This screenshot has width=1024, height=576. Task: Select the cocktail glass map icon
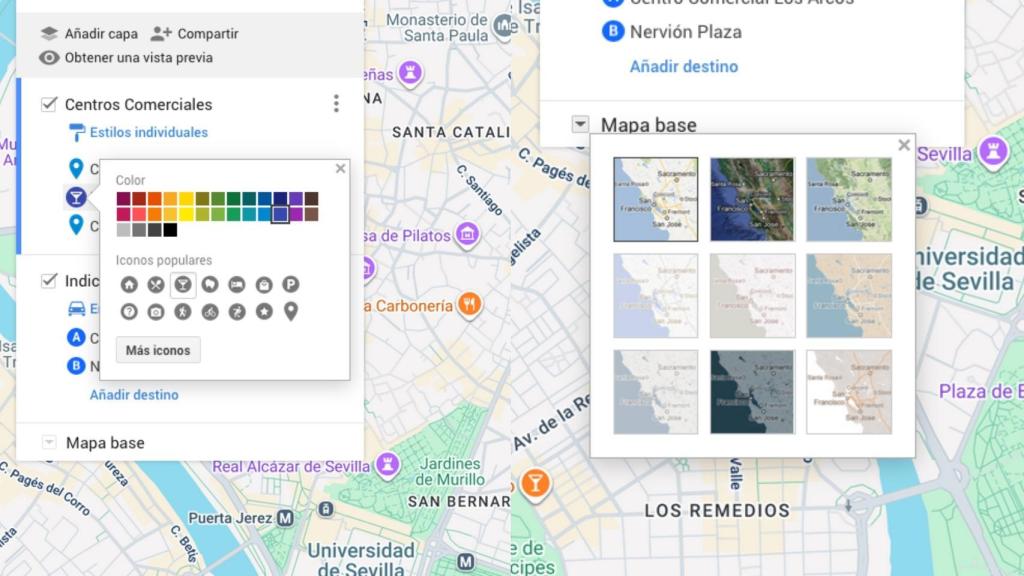[x=183, y=285]
